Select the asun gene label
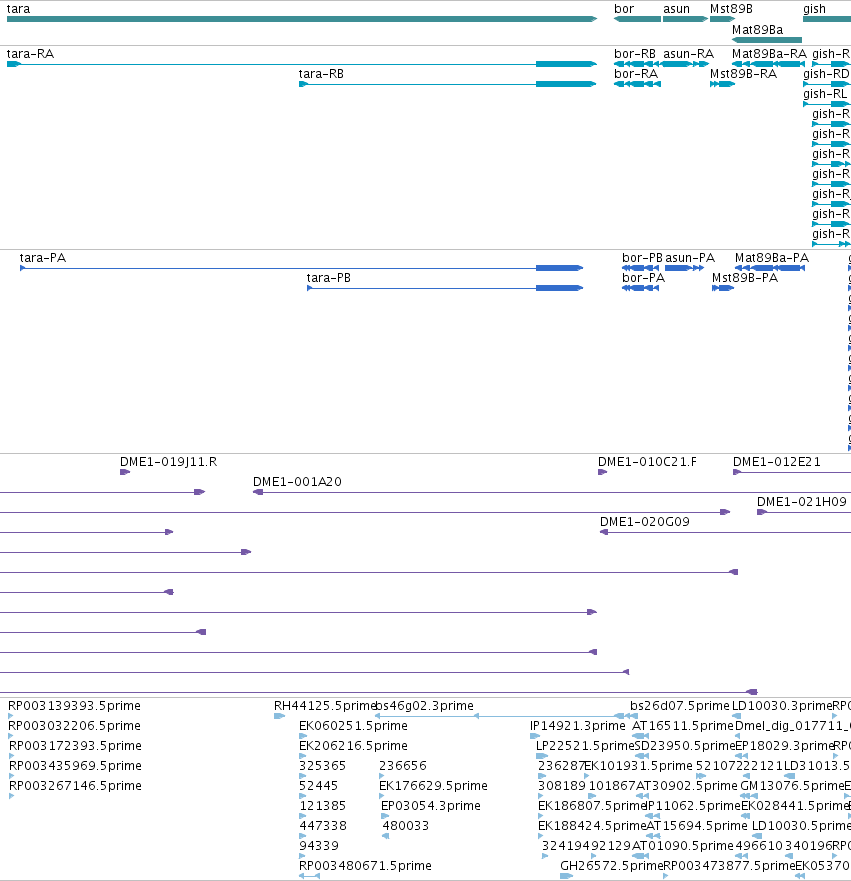 (676, 9)
